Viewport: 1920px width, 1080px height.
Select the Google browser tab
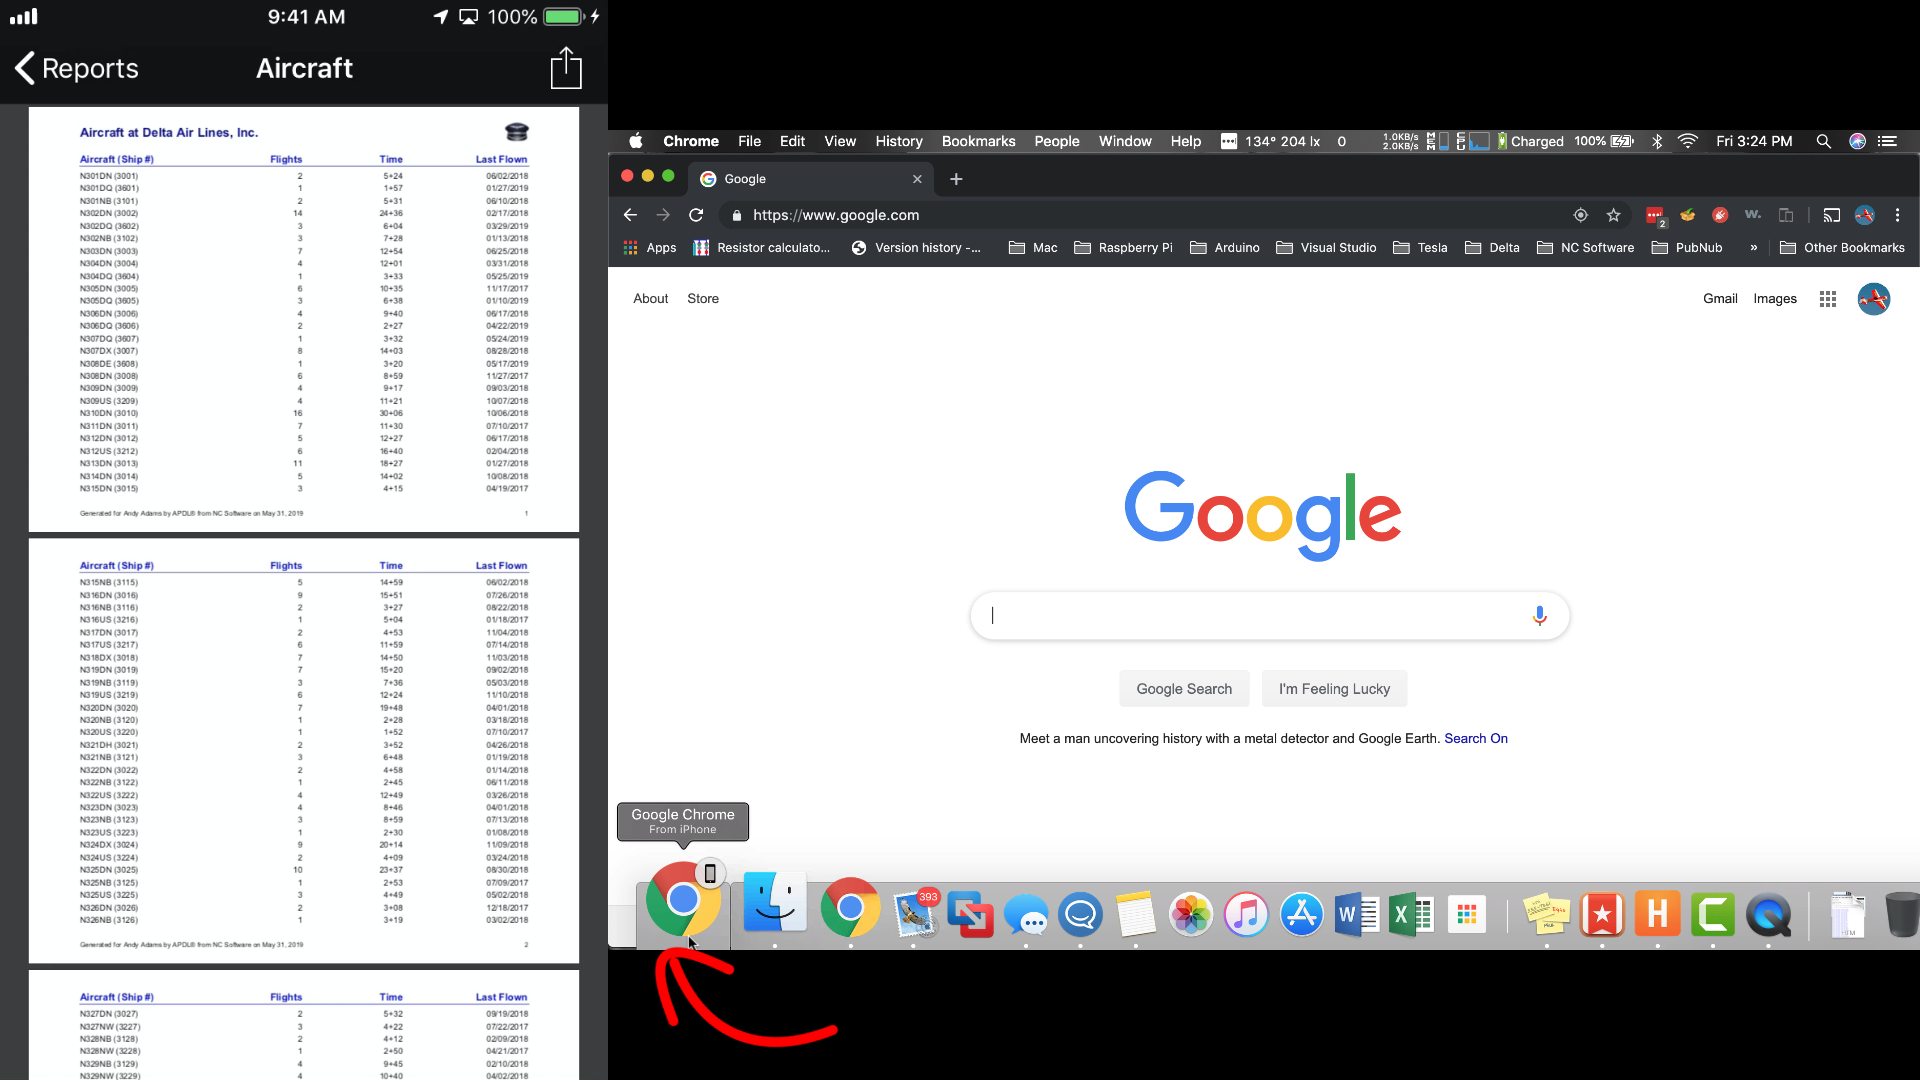tap(810, 179)
